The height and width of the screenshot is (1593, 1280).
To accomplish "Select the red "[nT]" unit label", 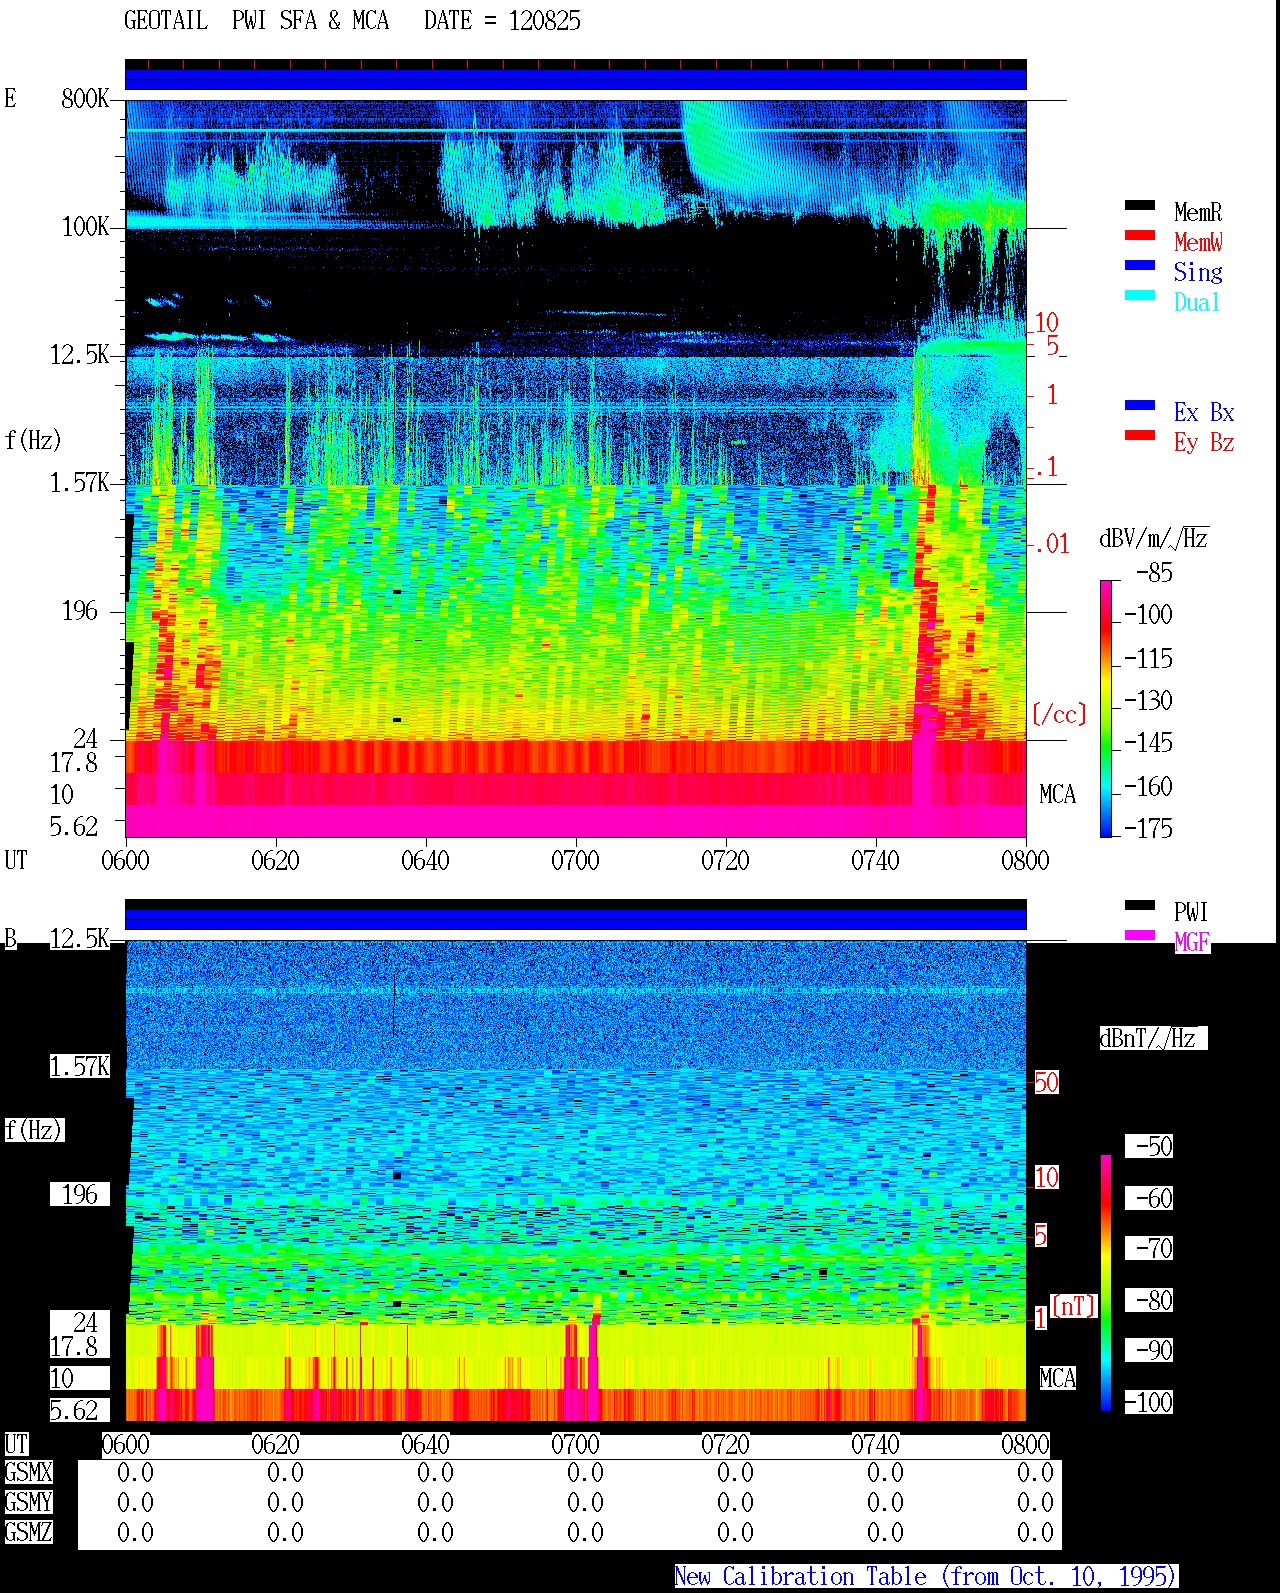I will (1074, 1306).
